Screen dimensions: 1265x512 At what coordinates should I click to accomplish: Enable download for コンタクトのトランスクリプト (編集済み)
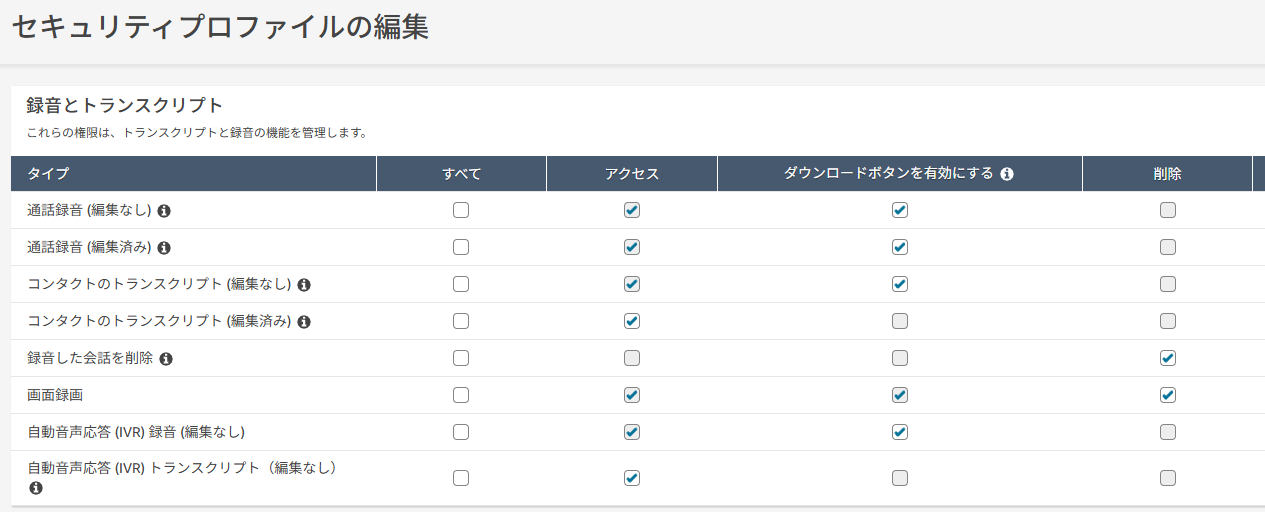[899, 321]
